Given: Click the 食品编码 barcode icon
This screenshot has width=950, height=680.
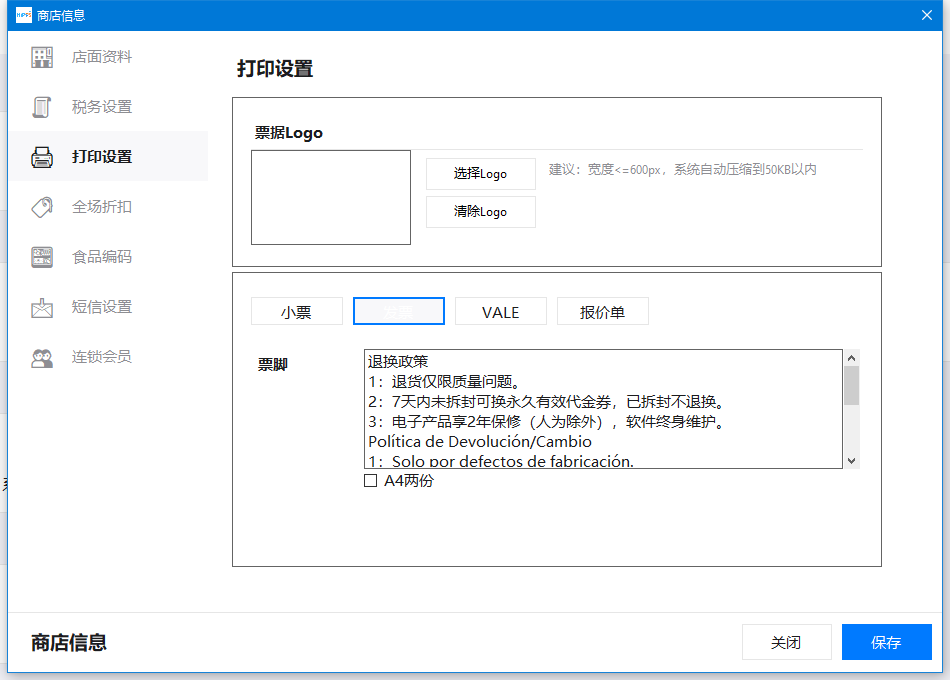Looking at the screenshot, I should (x=42, y=257).
